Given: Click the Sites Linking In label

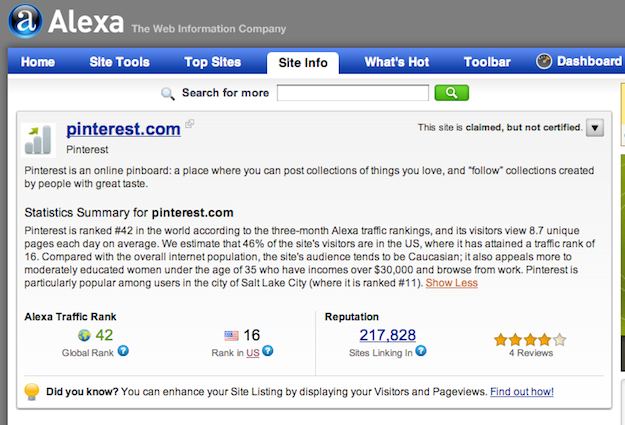Looking at the screenshot, I should coord(381,353).
